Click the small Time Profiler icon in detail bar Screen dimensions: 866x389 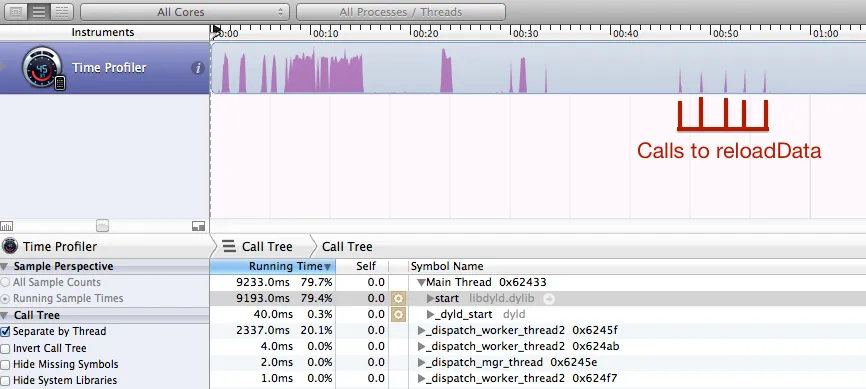click(10, 246)
